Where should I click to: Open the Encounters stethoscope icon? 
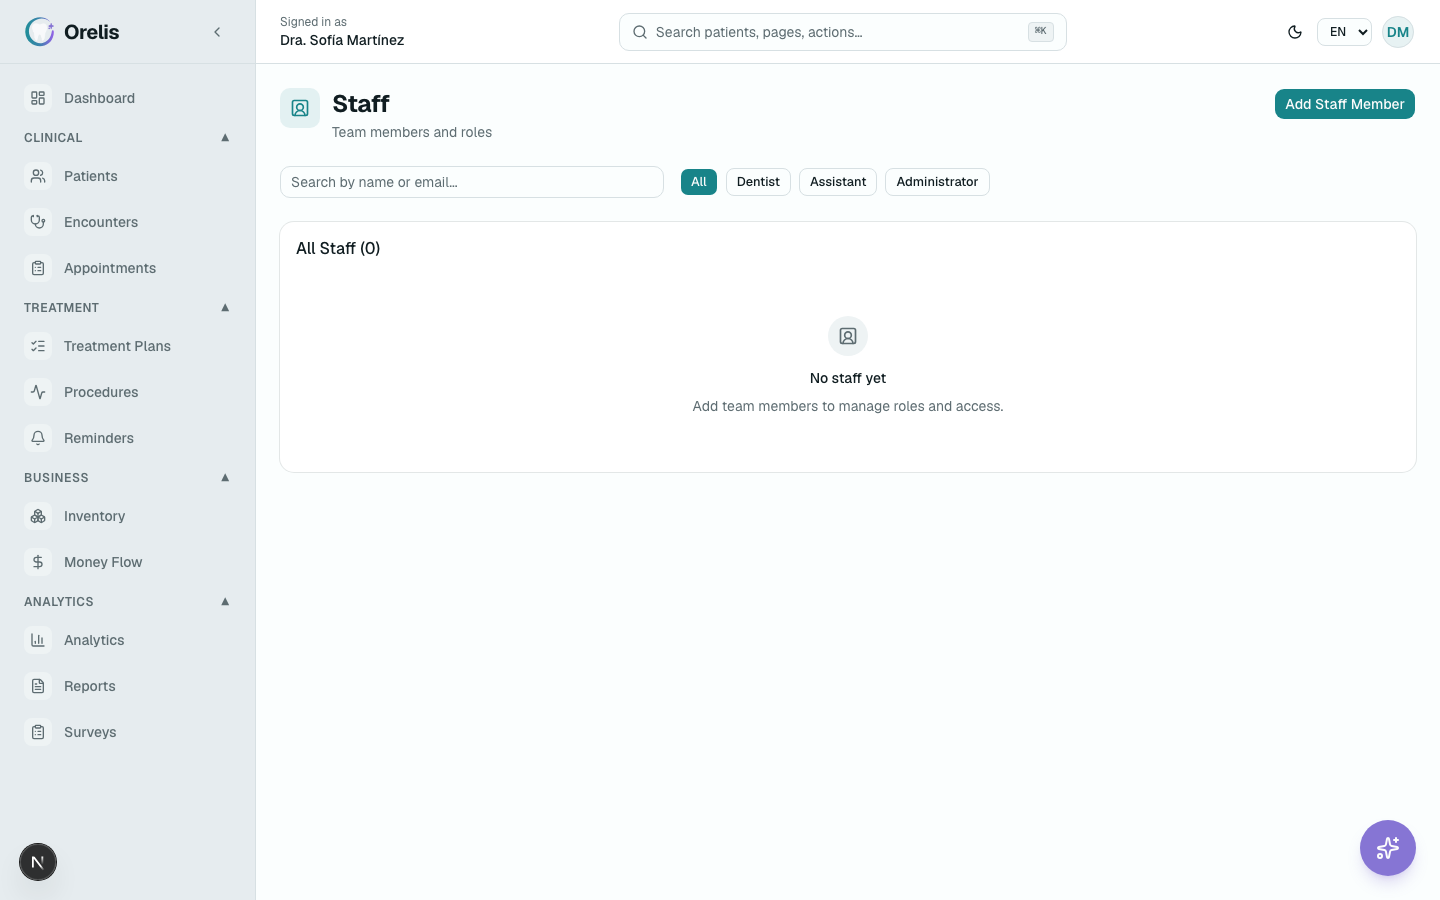38,222
